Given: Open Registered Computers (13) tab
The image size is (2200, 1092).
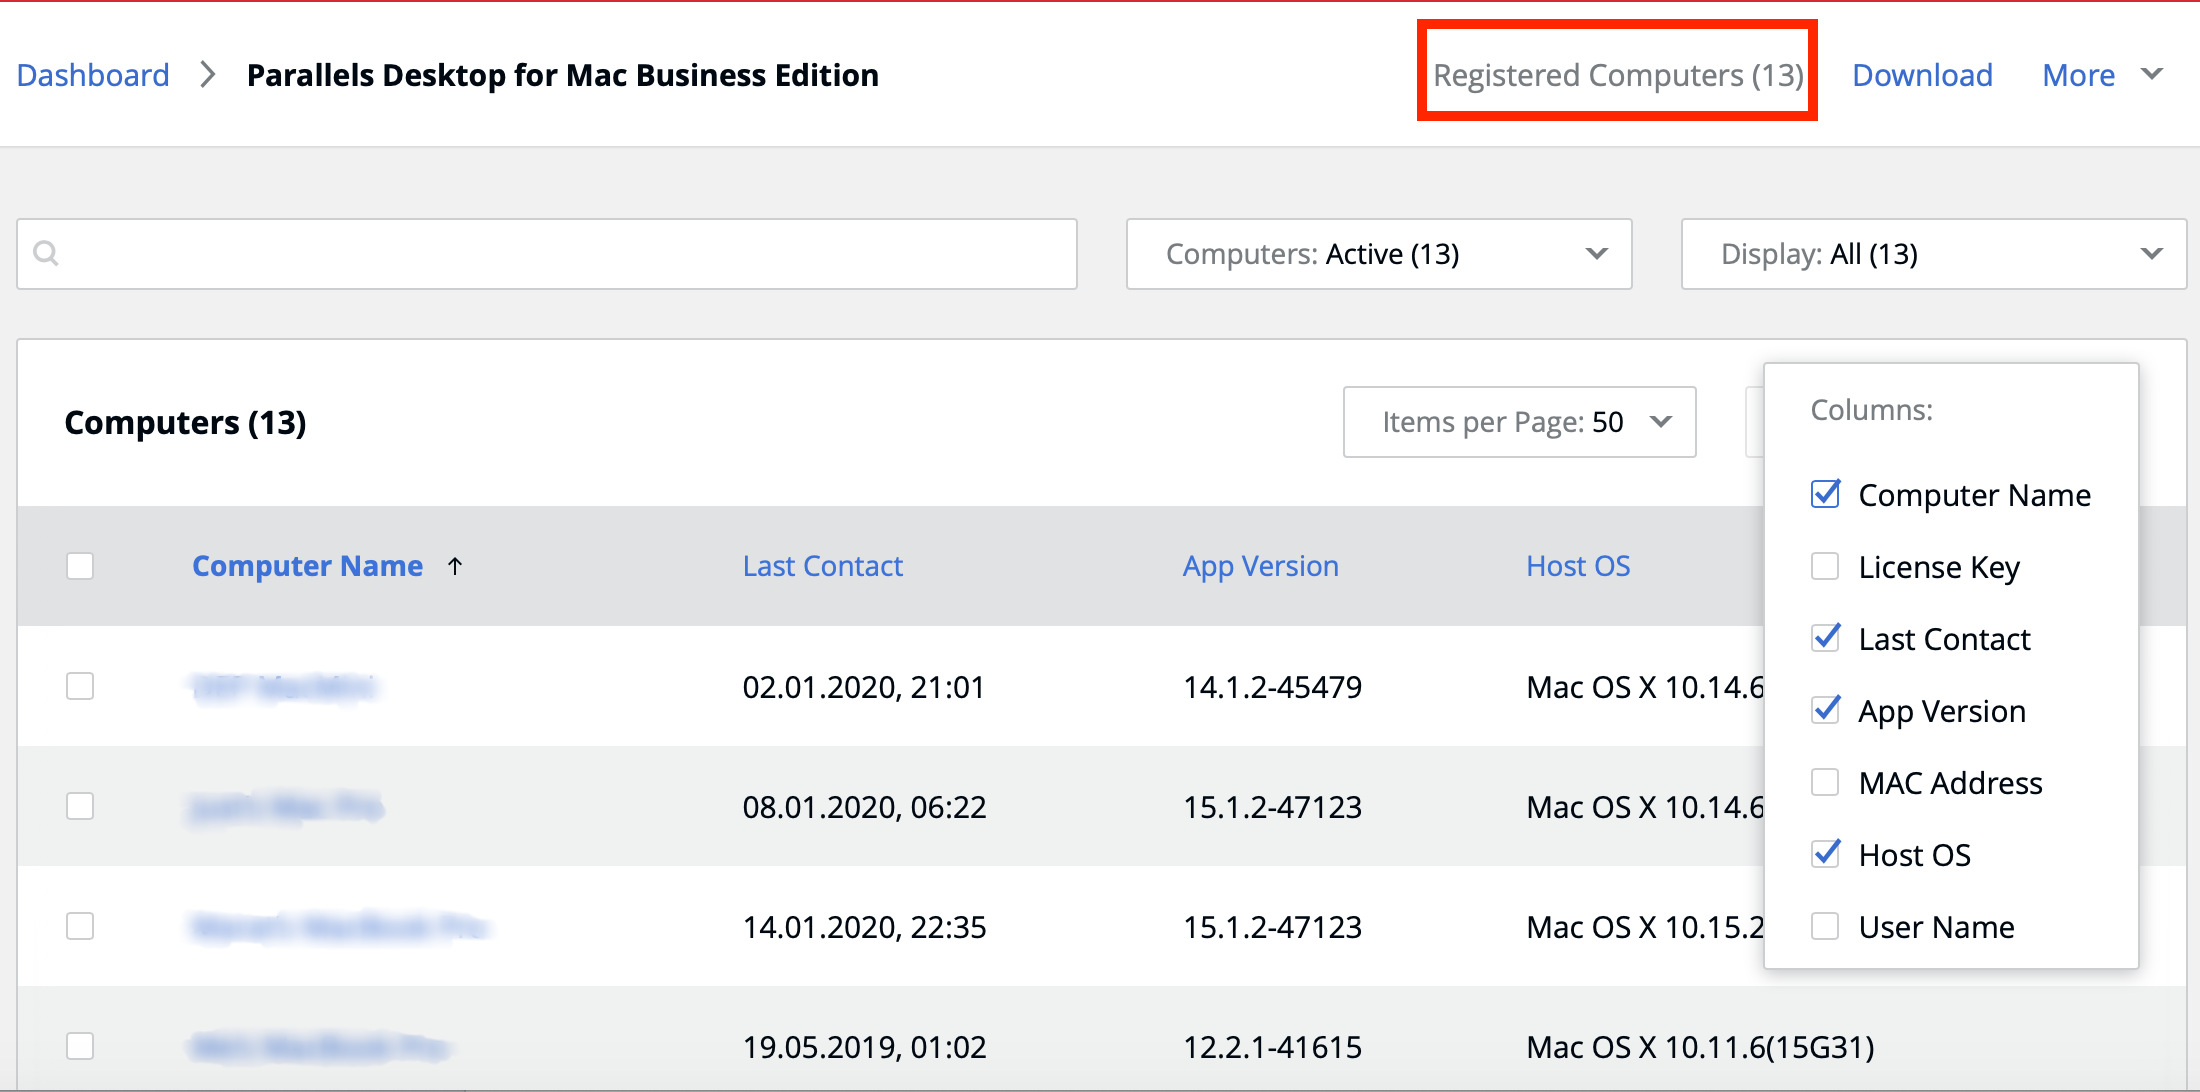Looking at the screenshot, I should [1617, 75].
